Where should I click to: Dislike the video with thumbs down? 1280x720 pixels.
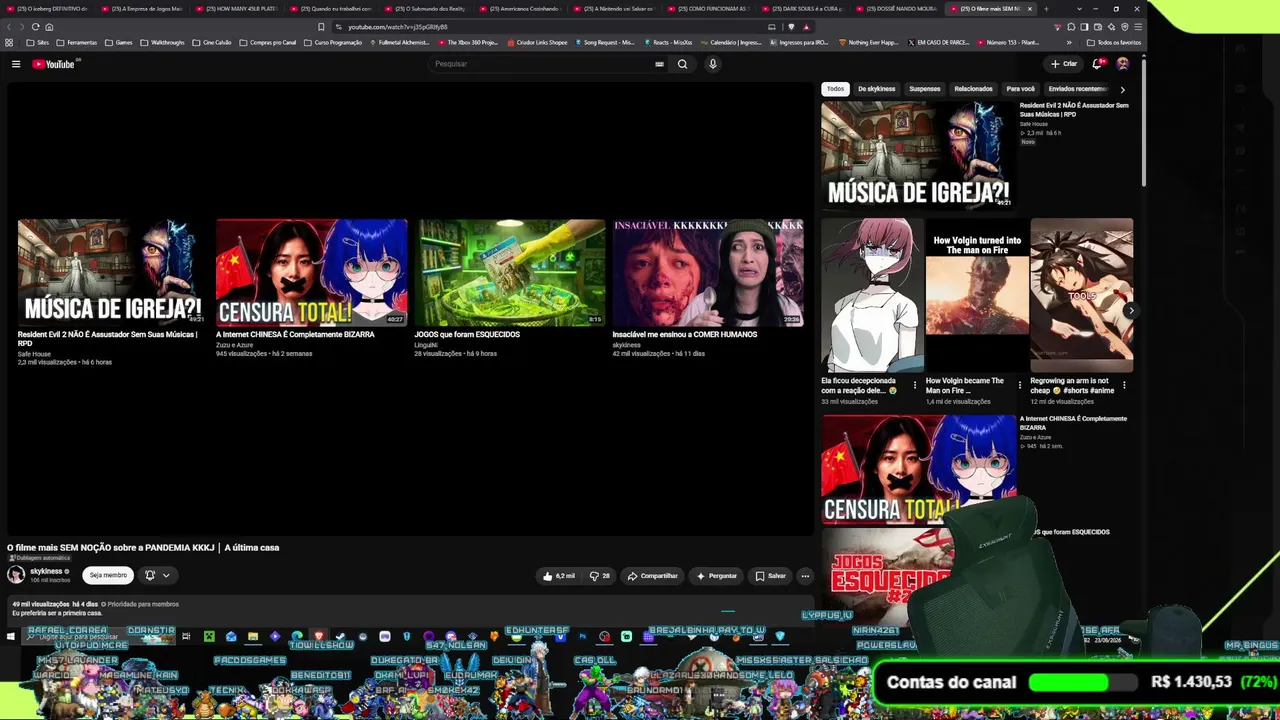tap(600, 576)
